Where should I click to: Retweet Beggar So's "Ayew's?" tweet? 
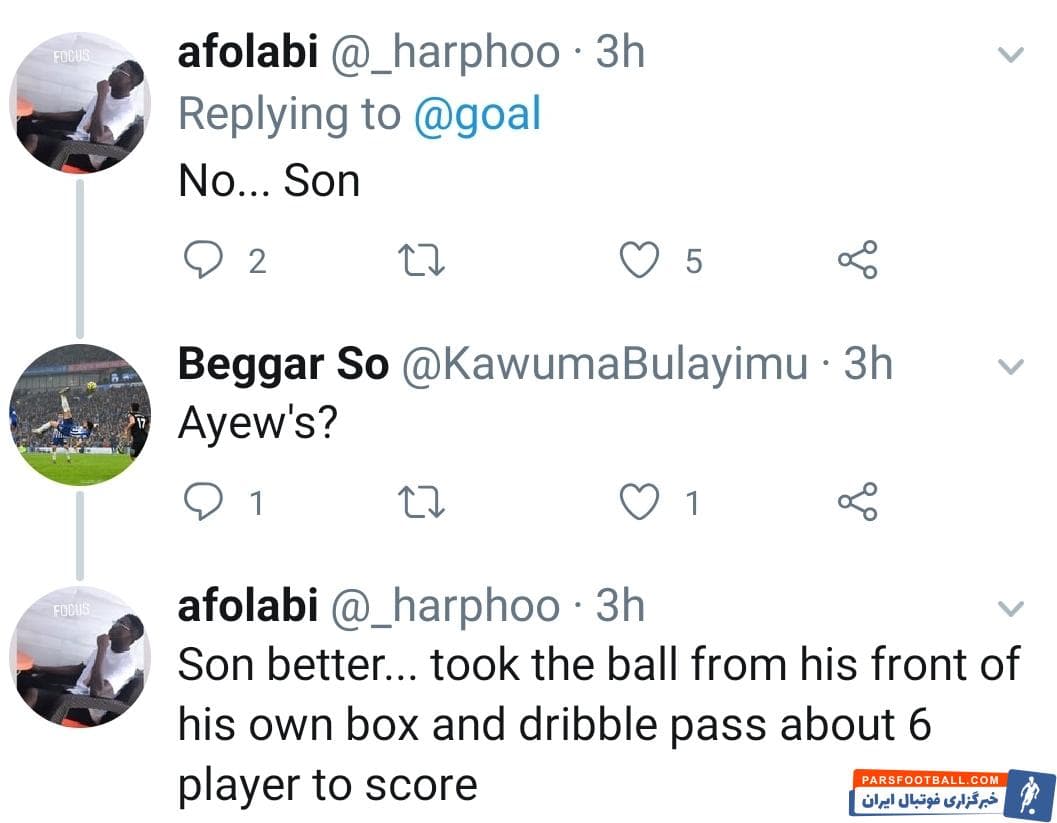pos(421,502)
